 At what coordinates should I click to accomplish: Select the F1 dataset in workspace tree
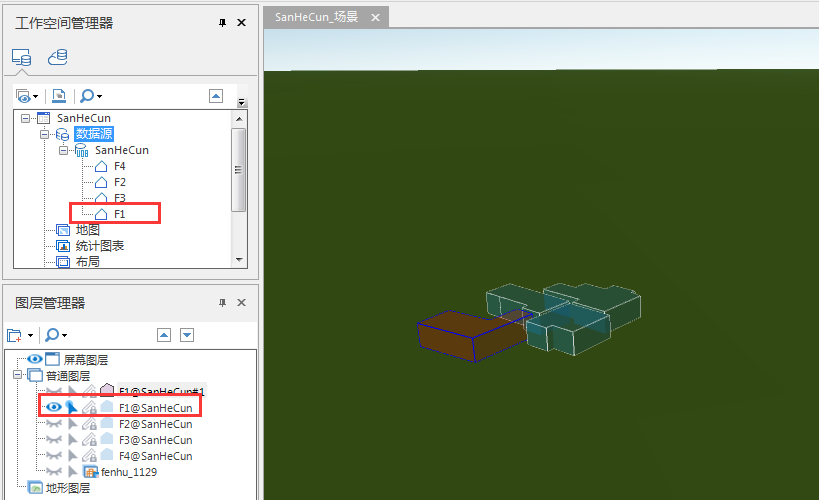click(x=120, y=214)
